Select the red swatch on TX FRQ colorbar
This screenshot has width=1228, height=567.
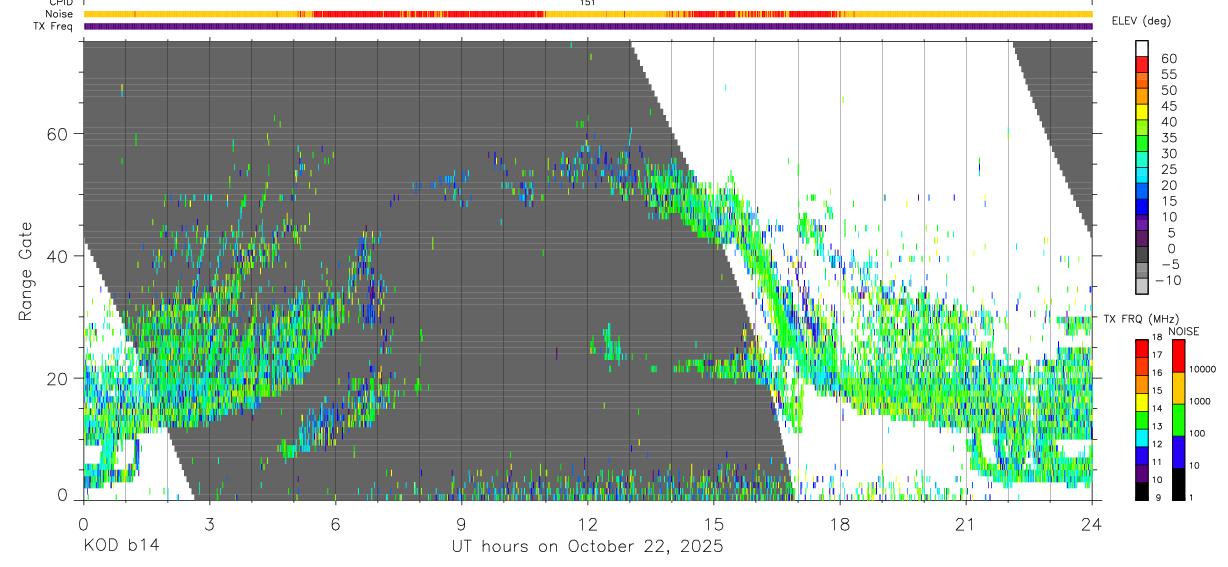1142,348
